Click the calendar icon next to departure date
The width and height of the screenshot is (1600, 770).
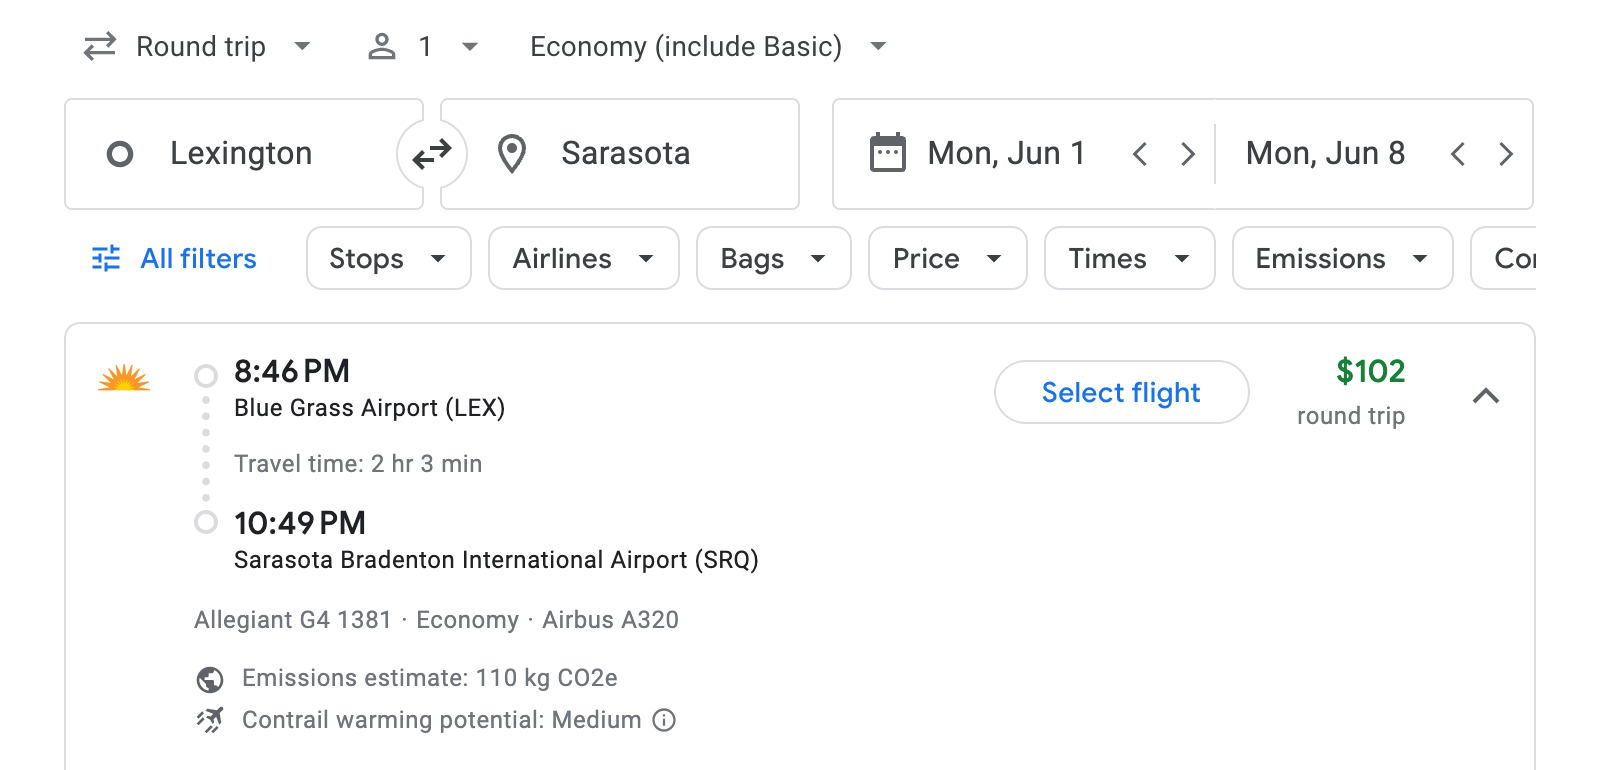click(888, 152)
